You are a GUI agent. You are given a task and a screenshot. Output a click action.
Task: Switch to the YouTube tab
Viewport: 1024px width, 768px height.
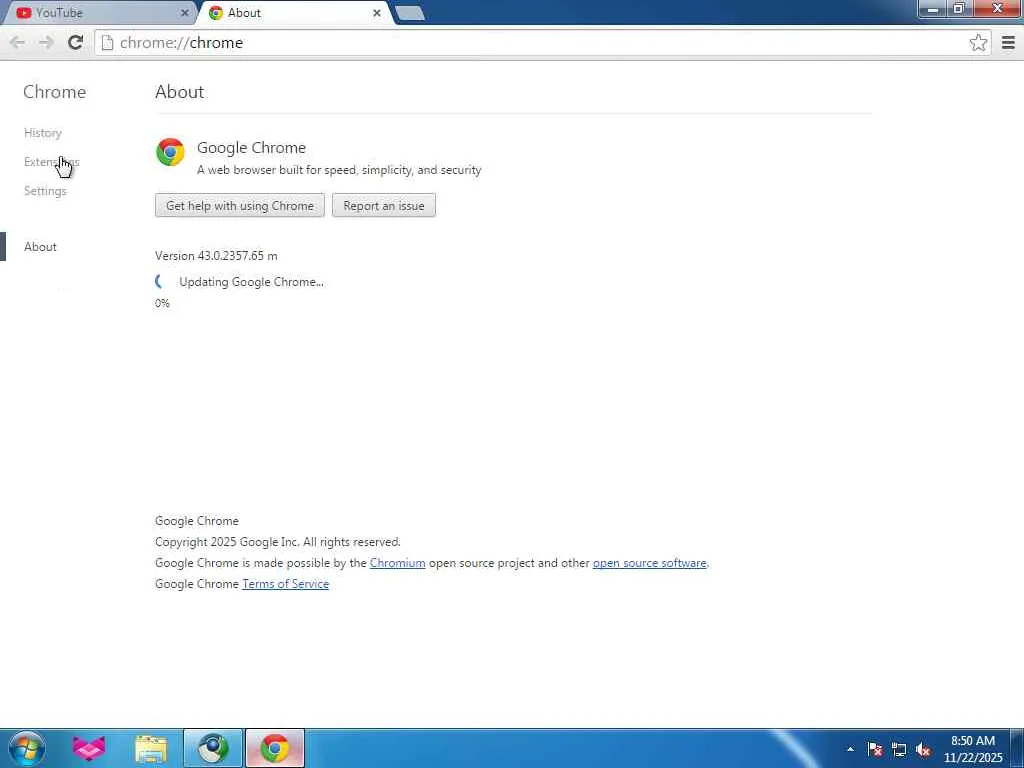tap(98, 12)
